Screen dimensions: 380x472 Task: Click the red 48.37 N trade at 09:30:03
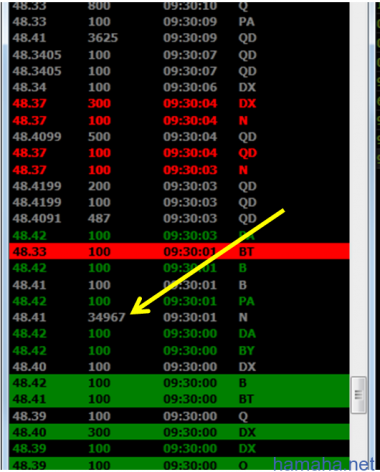pyautogui.click(x=179, y=170)
